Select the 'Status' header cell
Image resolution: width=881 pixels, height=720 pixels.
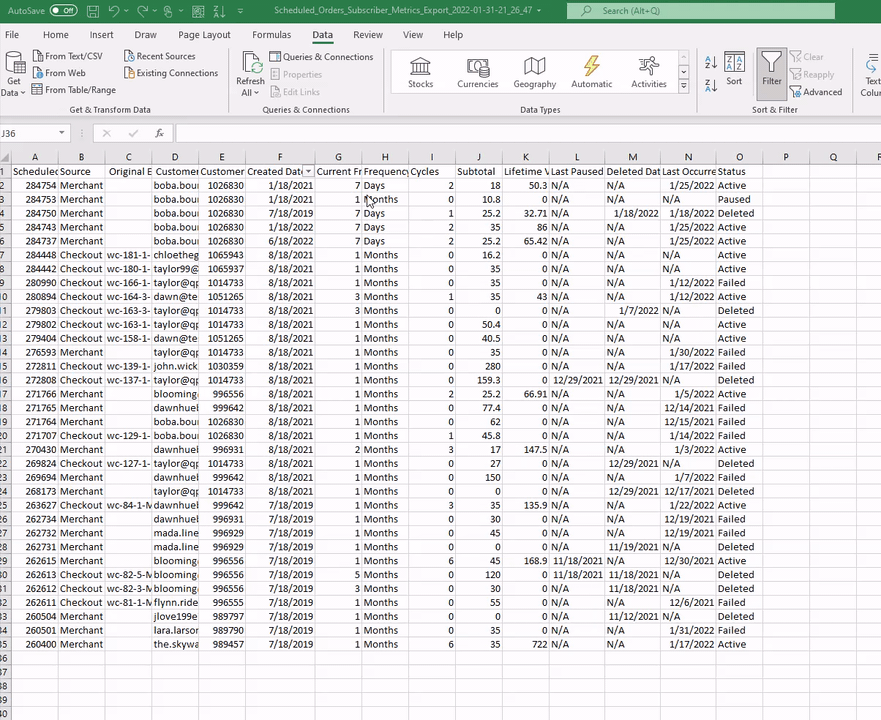[739, 171]
